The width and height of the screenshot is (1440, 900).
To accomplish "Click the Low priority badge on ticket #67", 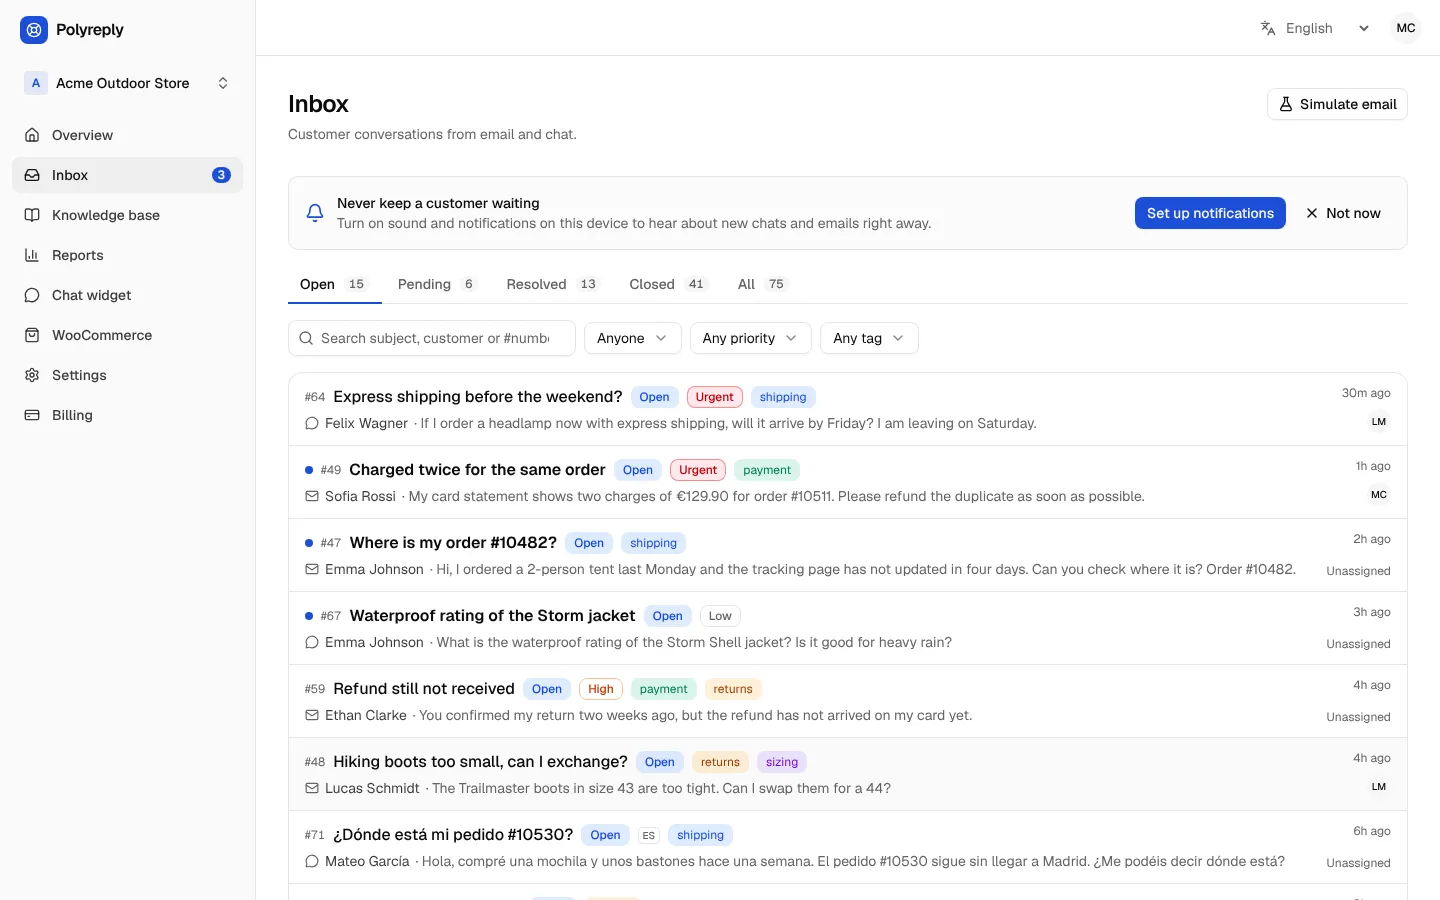I will coord(720,616).
